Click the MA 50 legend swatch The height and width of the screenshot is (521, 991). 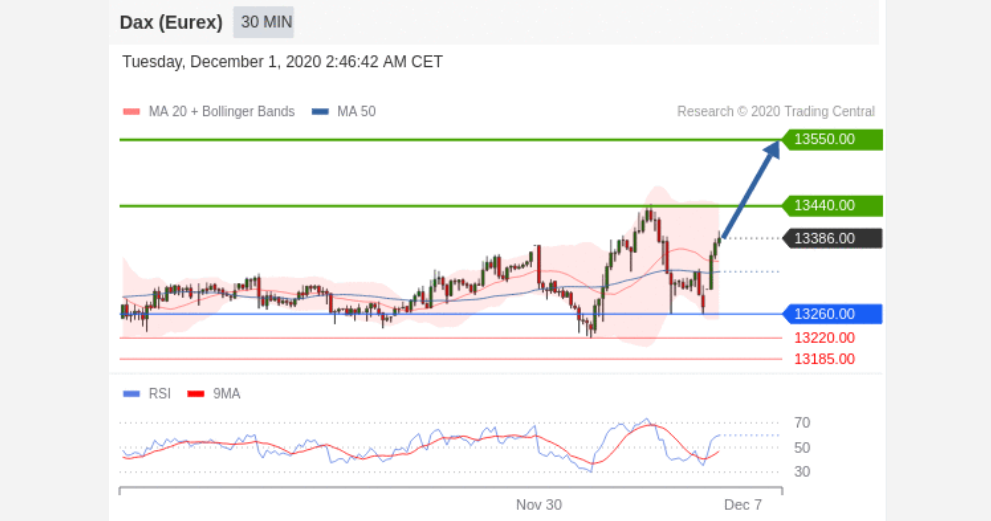pos(320,112)
